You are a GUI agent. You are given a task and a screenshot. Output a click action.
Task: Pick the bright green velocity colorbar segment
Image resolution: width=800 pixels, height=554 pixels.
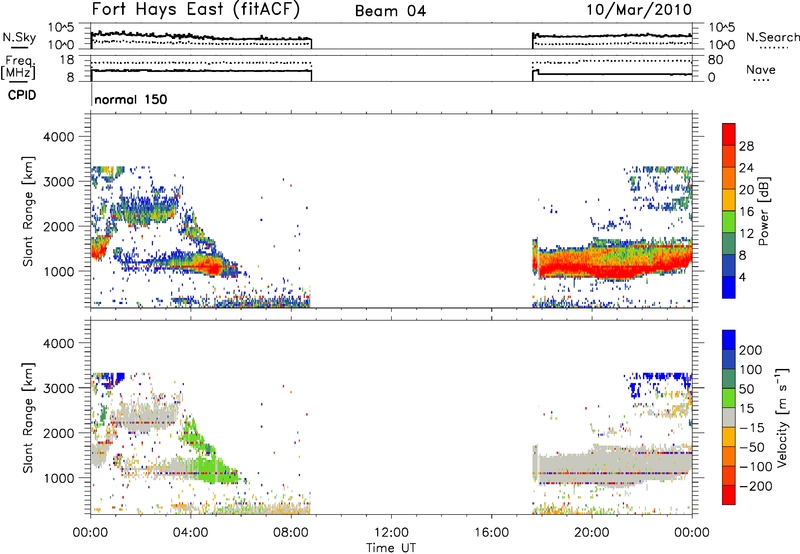729,398
